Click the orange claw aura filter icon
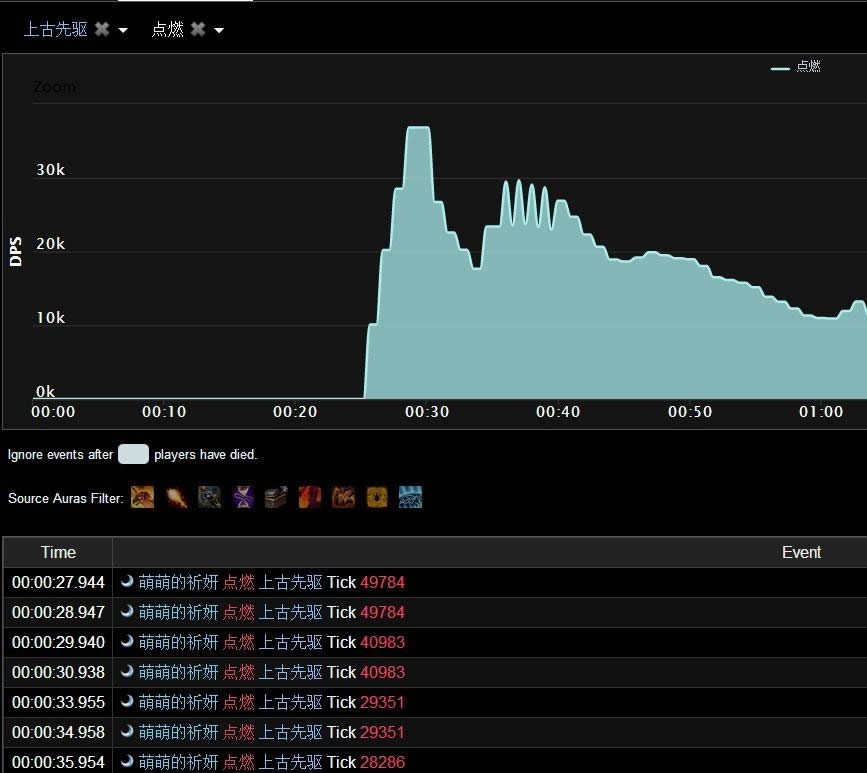Screen dimensions: 867x773 pos(143,497)
